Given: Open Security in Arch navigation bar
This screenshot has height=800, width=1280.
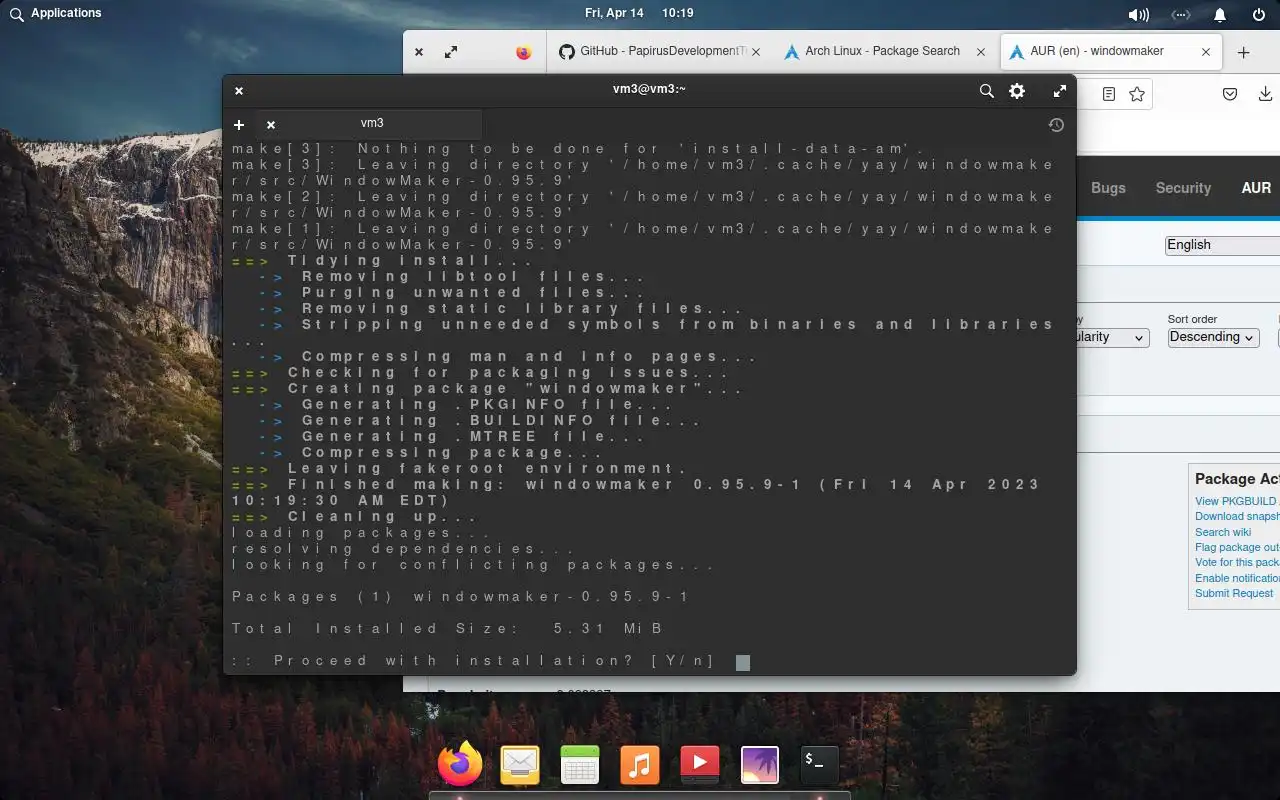Looking at the screenshot, I should 1183,188.
